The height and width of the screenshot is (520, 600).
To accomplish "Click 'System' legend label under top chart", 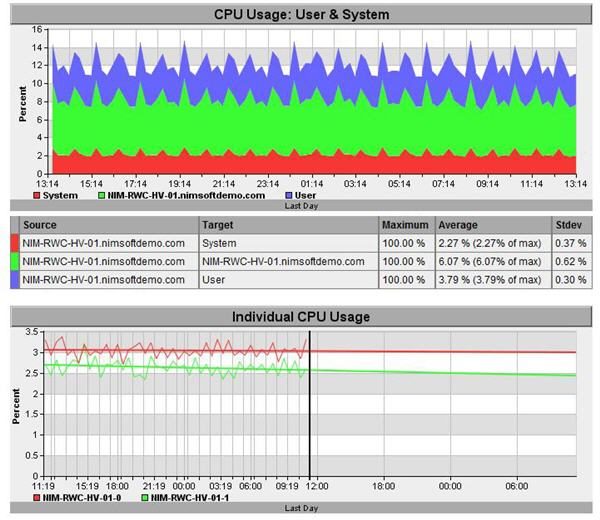I will pos(60,196).
